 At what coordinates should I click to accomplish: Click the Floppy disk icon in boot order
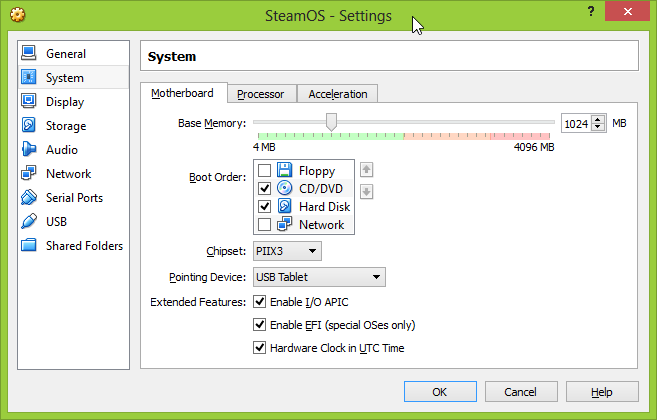pos(285,170)
